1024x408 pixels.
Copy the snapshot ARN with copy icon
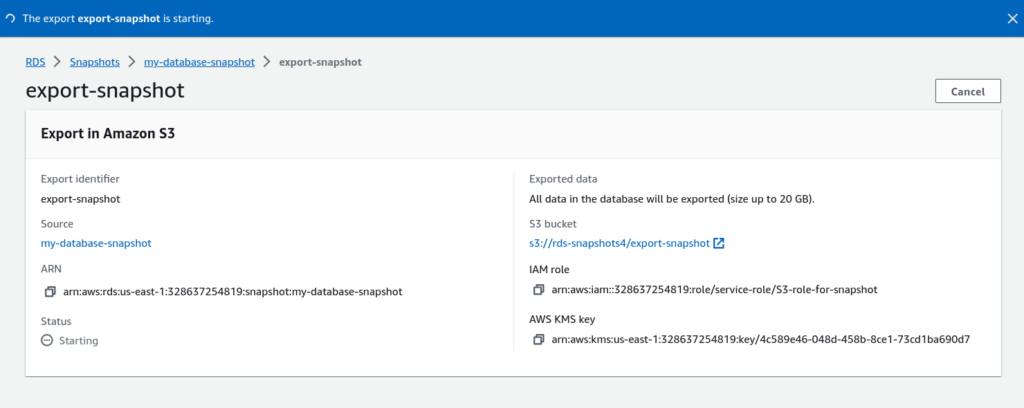click(x=50, y=292)
